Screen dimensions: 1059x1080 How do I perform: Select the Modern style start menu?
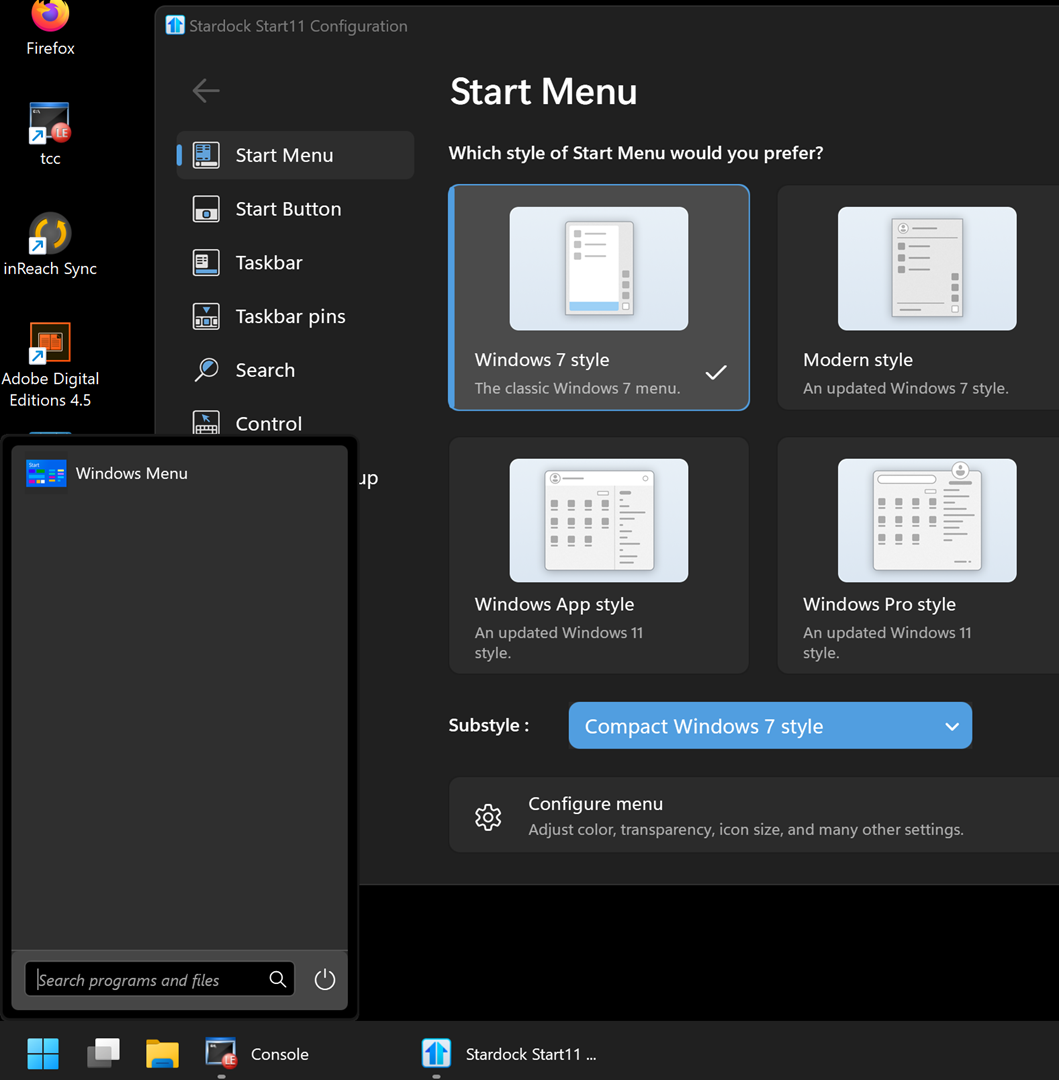click(925, 297)
